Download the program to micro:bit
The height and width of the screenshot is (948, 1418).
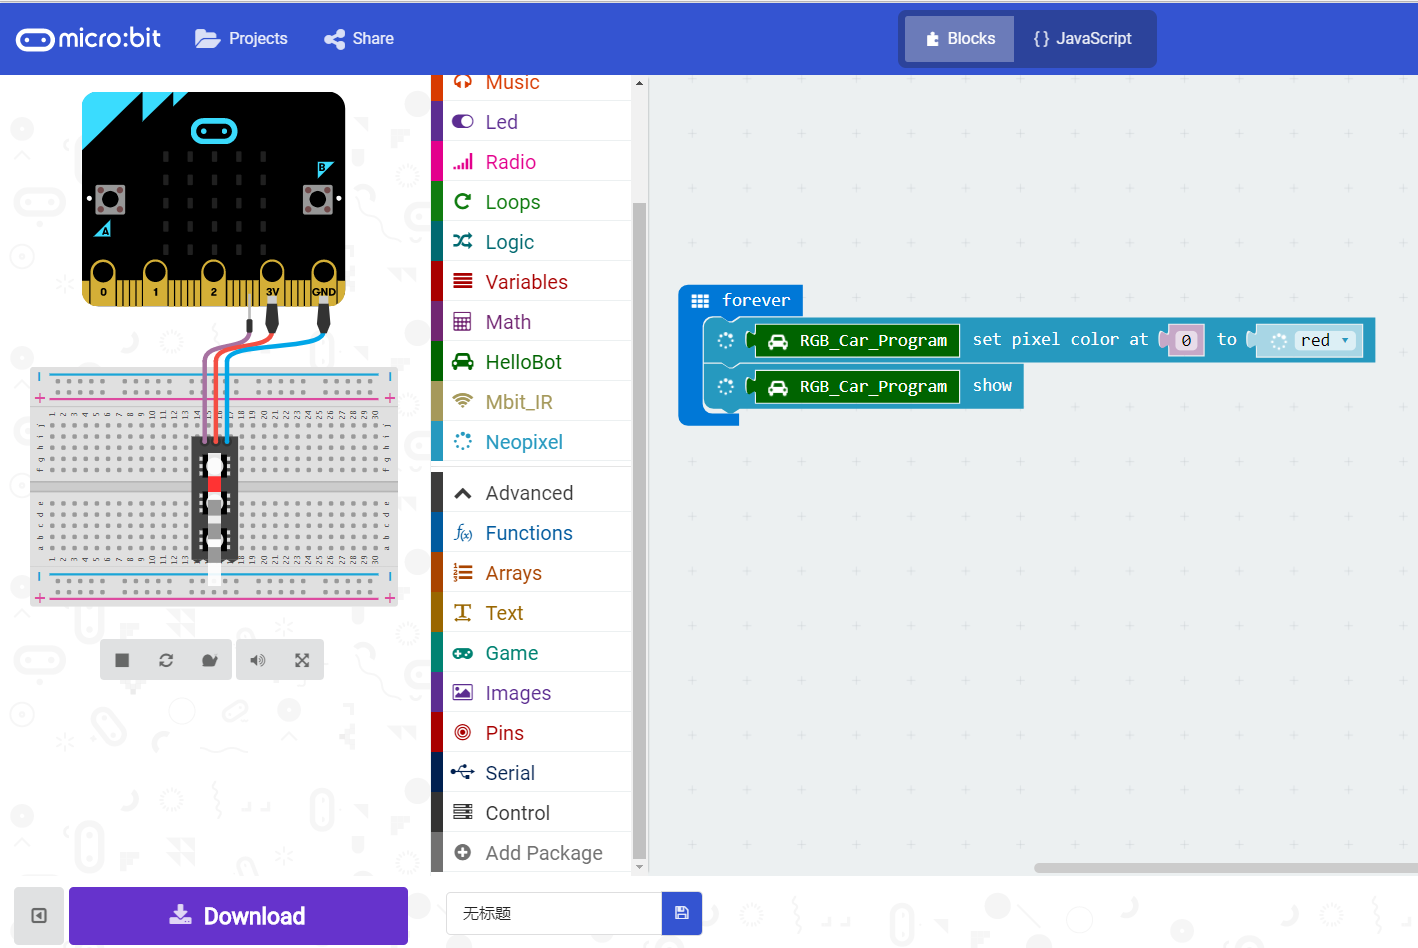[x=238, y=916]
